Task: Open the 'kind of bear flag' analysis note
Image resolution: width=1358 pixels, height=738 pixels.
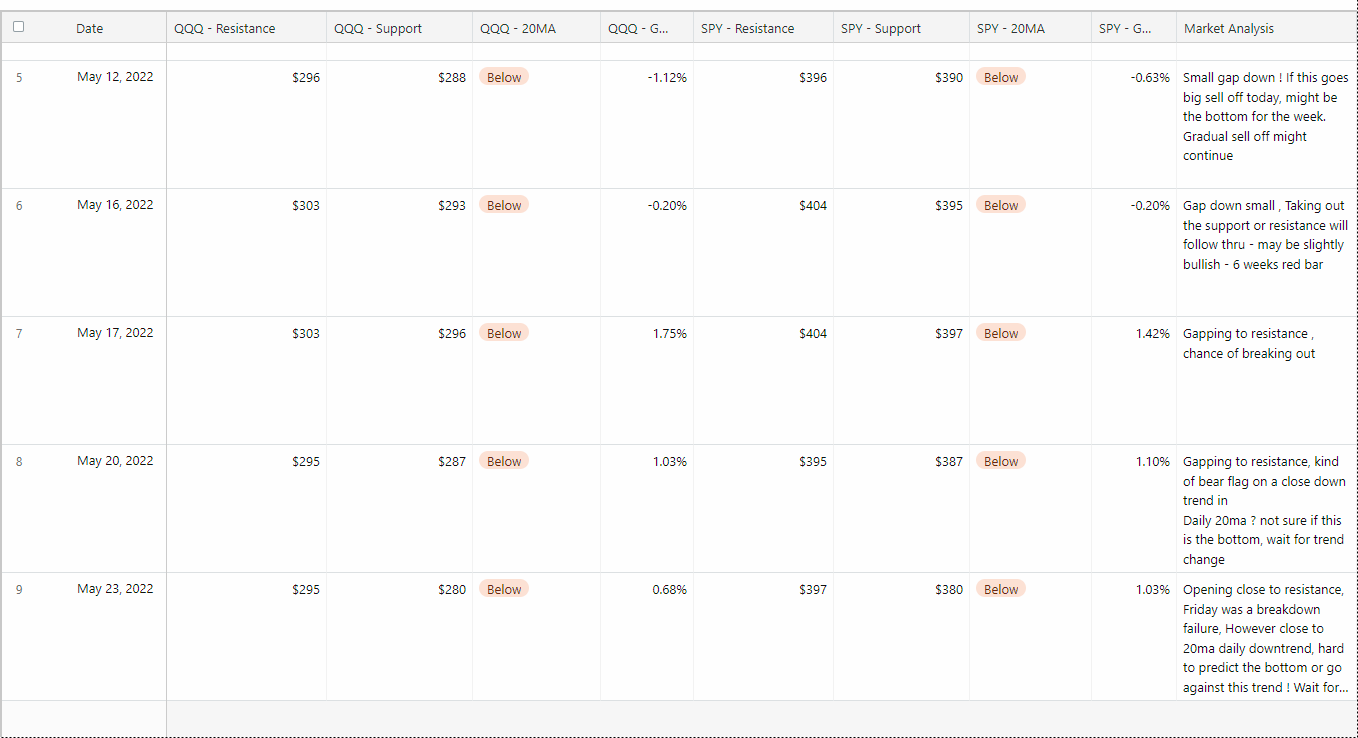Action: click(1265, 510)
